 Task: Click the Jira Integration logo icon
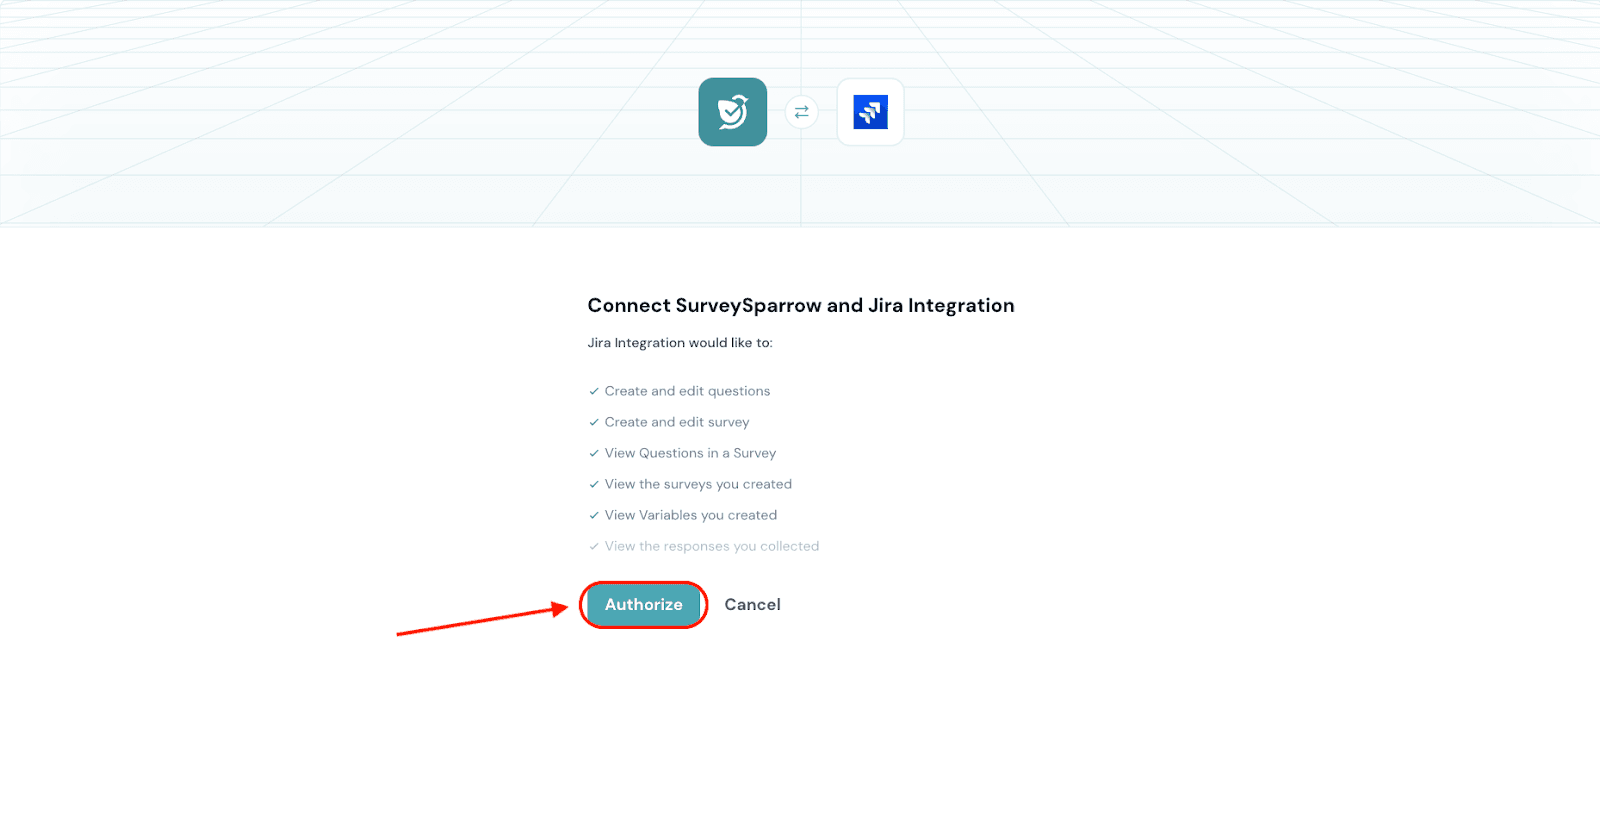870,112
